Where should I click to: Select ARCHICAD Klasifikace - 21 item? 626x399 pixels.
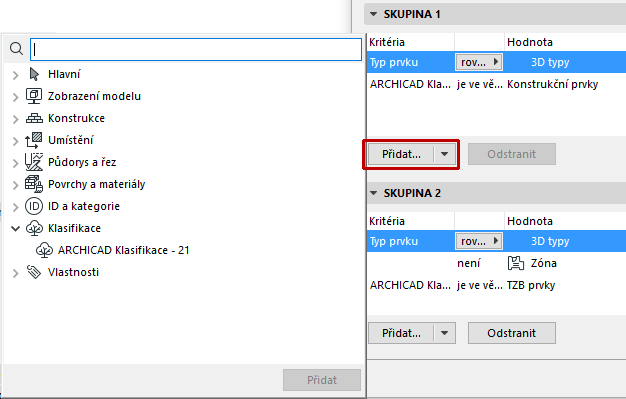coord(124,250)
